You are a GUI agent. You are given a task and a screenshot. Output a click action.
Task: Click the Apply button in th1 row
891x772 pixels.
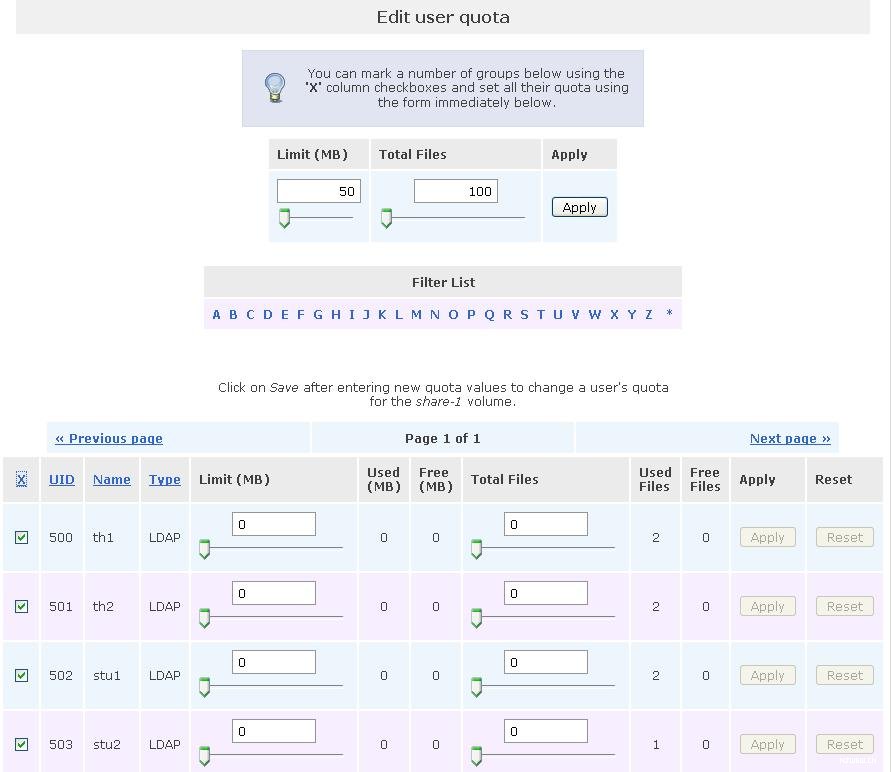[x=768, y=537]
